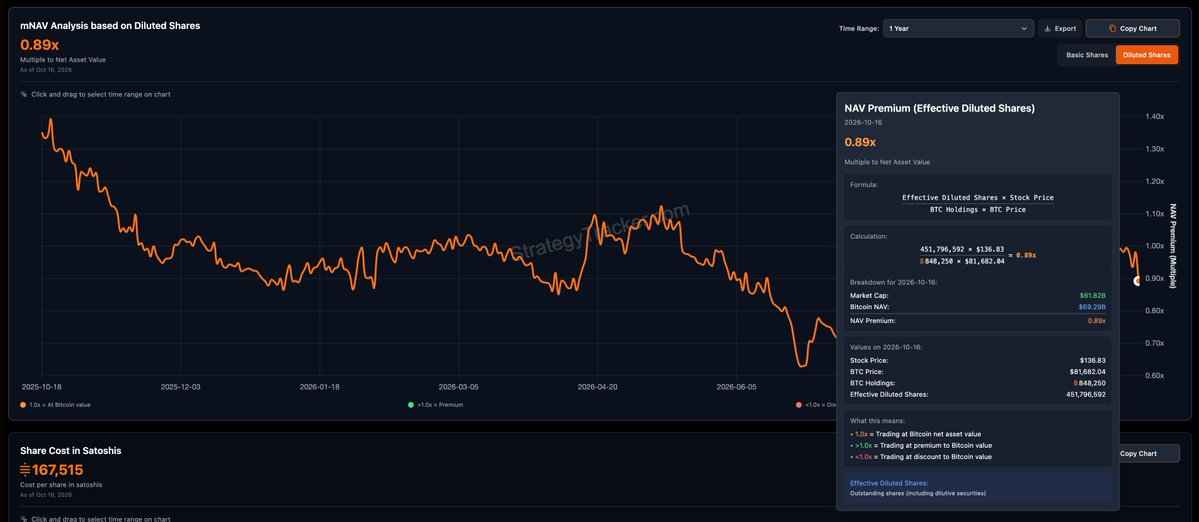The width and height of the screenshot is (1199, 522).
Task: Click the >1.0x = Premium legend text
Action: [440, 404]
